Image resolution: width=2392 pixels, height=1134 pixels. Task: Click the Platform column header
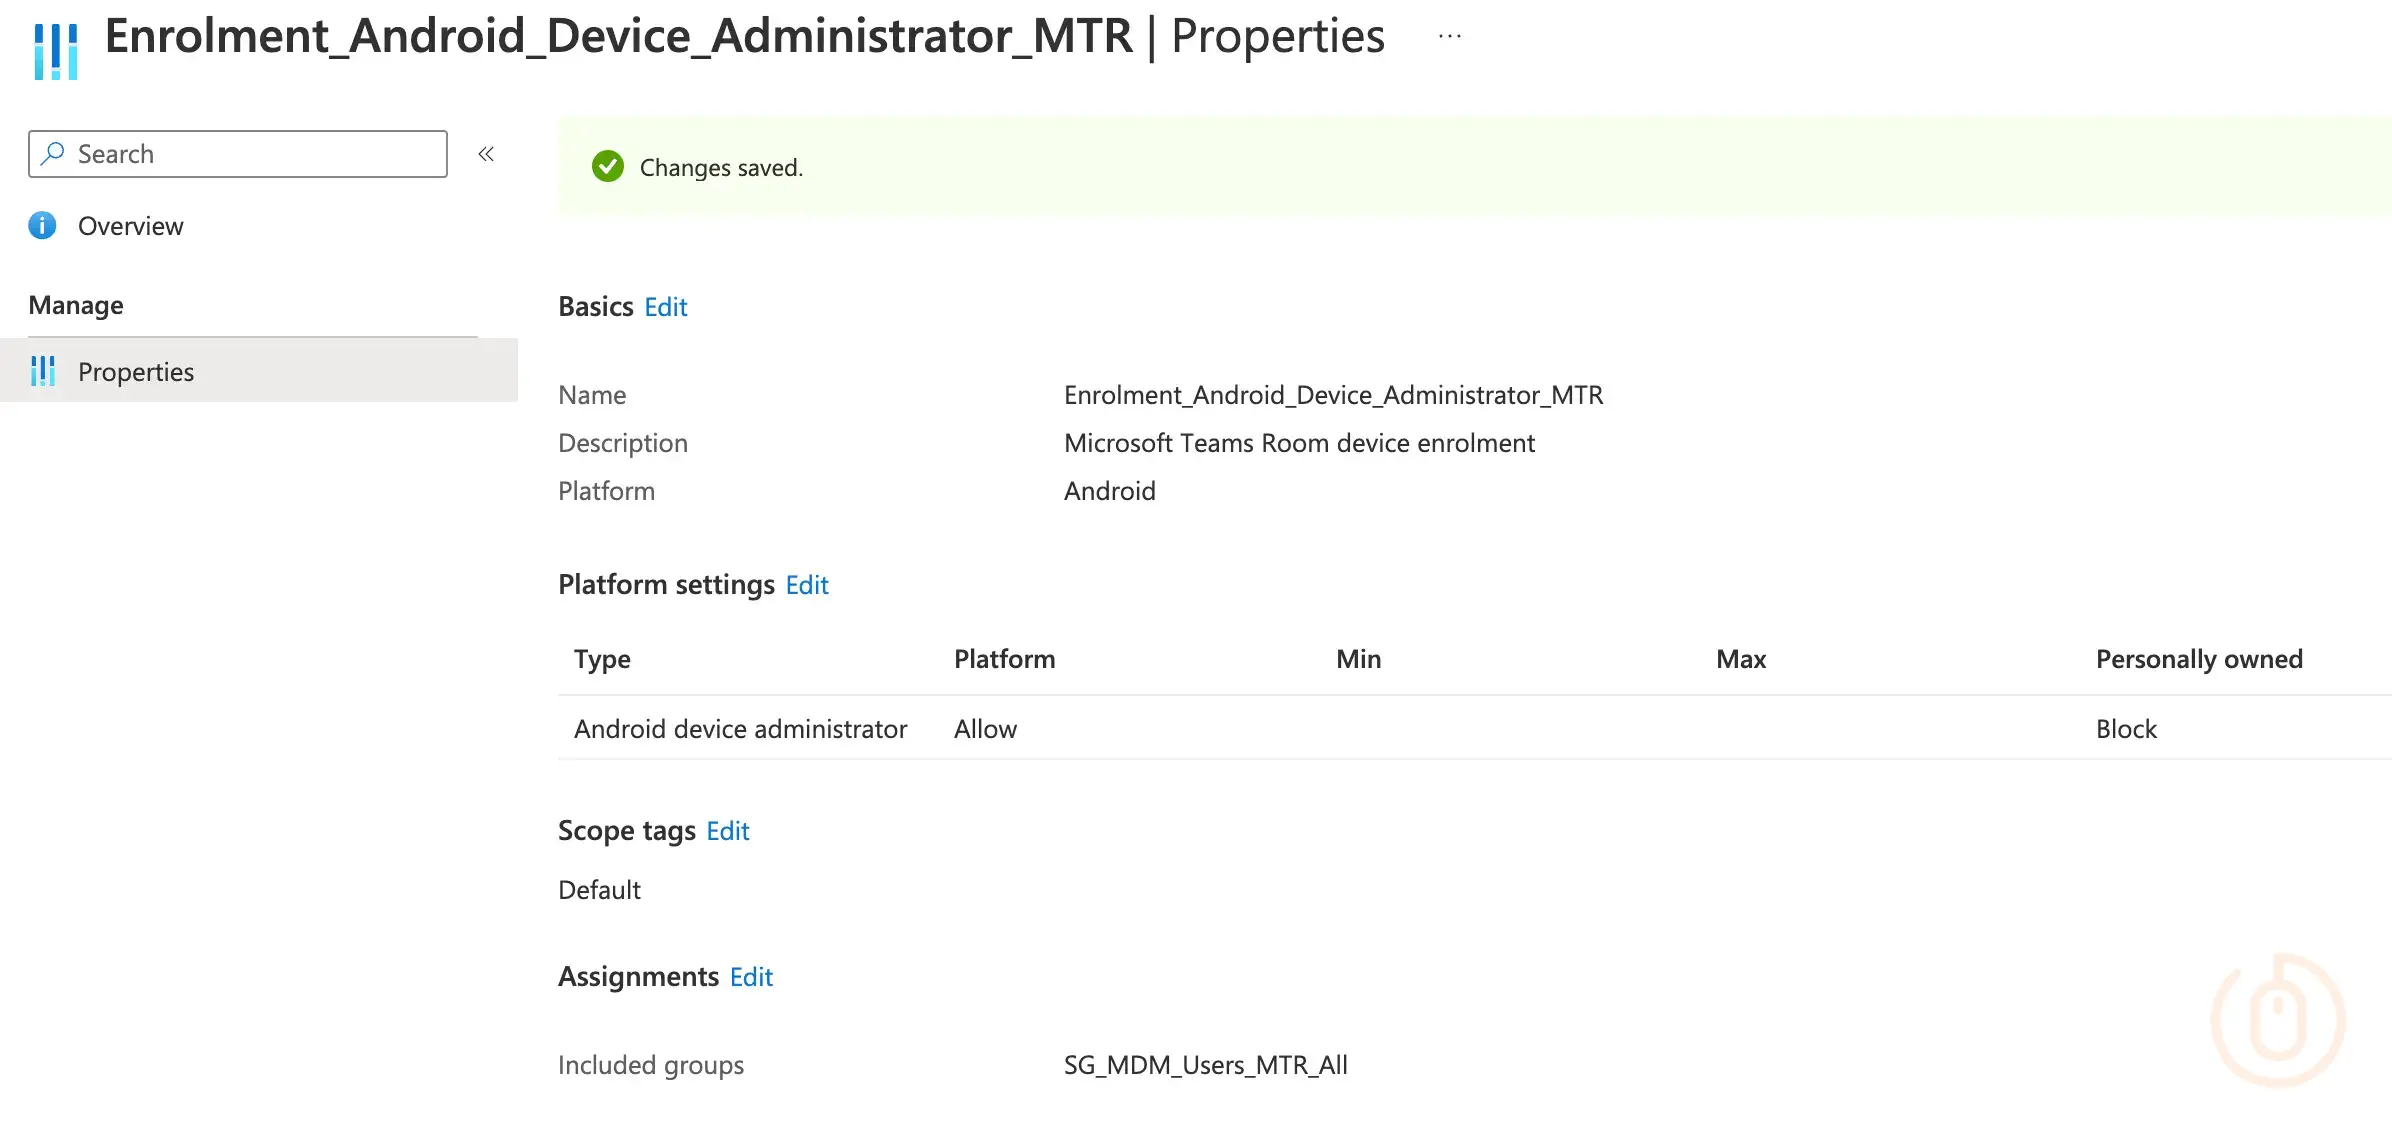tap(1004, 659)
